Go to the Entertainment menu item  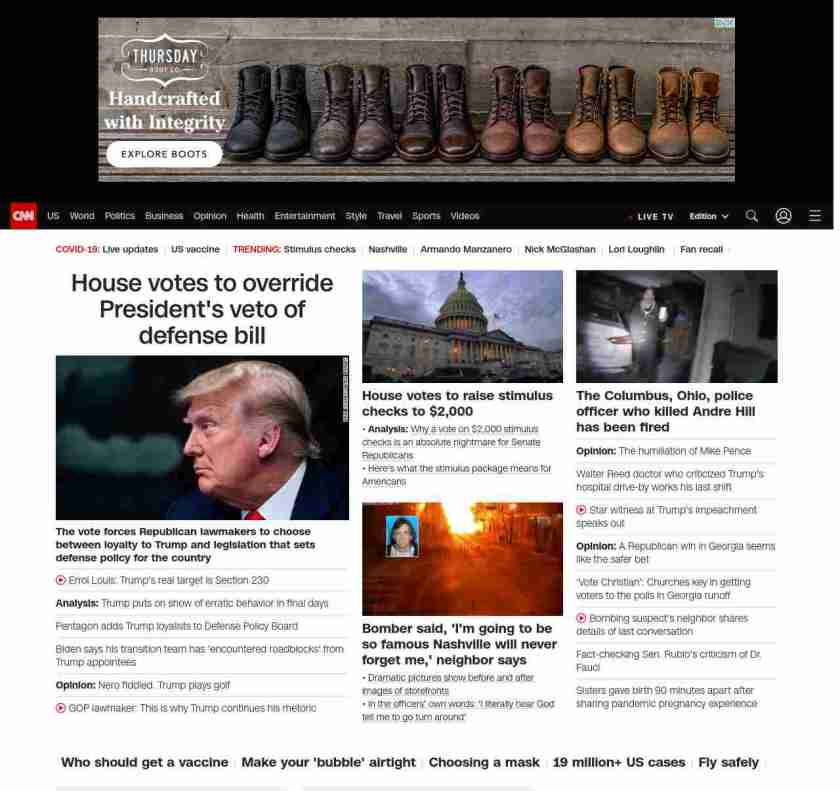[305, 216]
